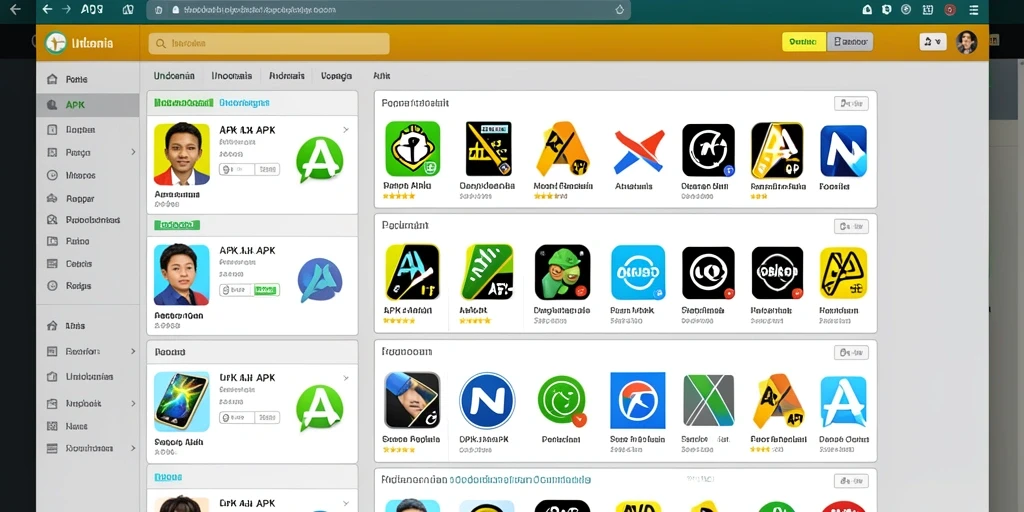Open the blue square icon with red-white circle

637,400
